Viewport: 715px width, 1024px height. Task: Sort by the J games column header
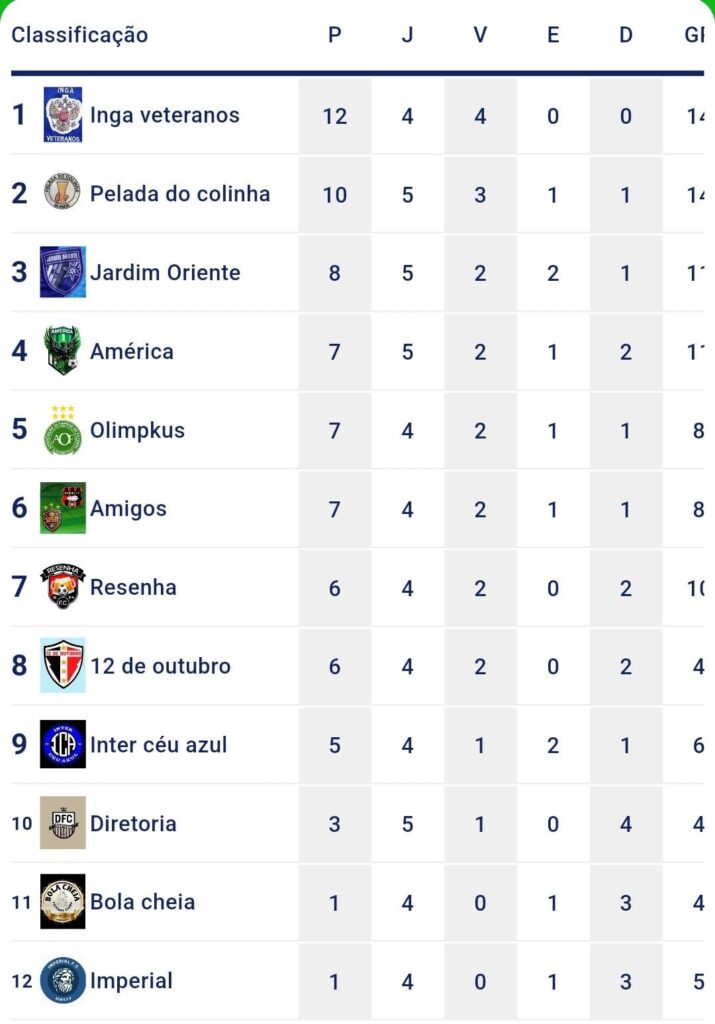(407, 35)
